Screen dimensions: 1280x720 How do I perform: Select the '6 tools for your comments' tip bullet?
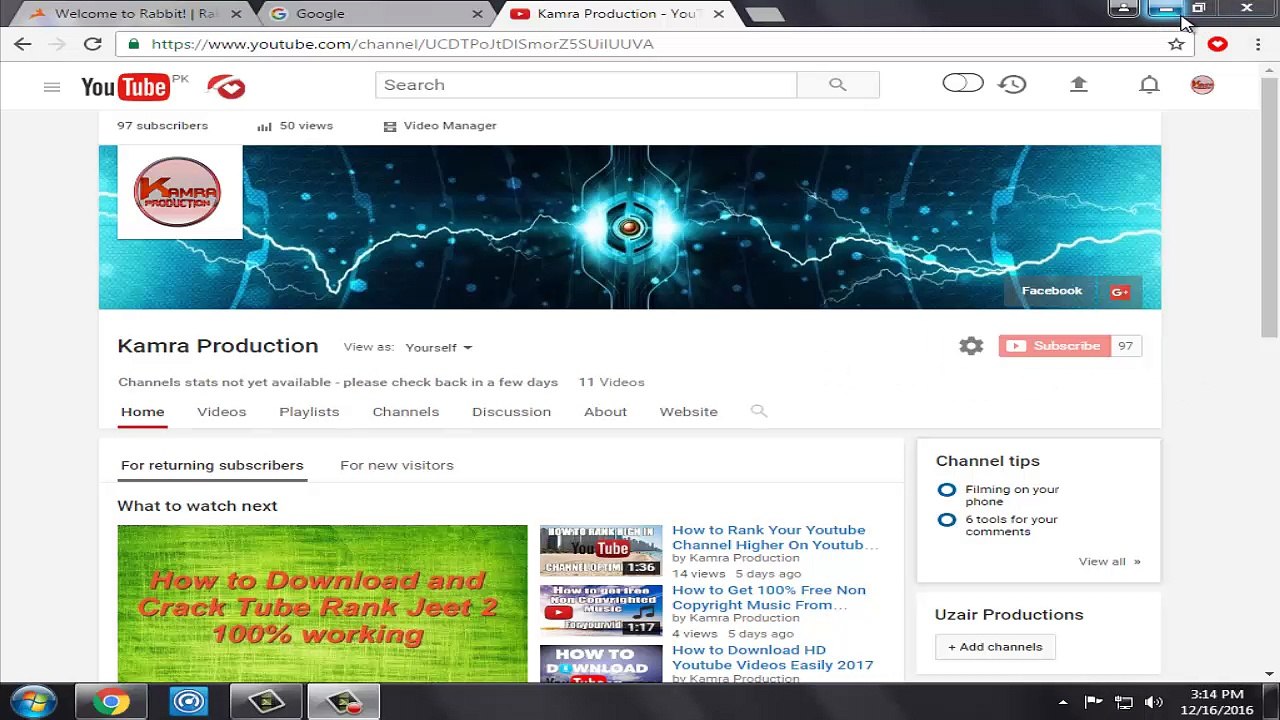(x=946, y=520)
